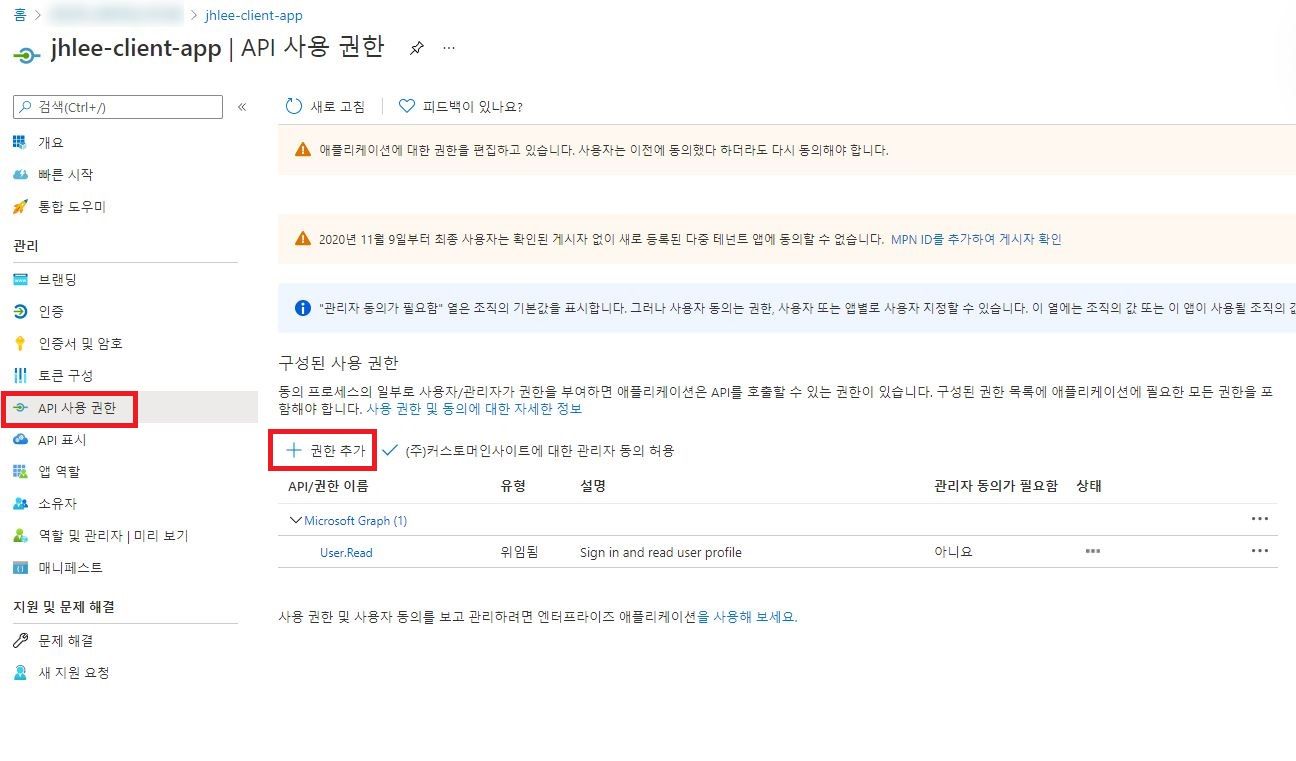This screenshot has width=1296, height=761.
Task: Click the 브랜딩 icon in sidebar
Action: 20,279
